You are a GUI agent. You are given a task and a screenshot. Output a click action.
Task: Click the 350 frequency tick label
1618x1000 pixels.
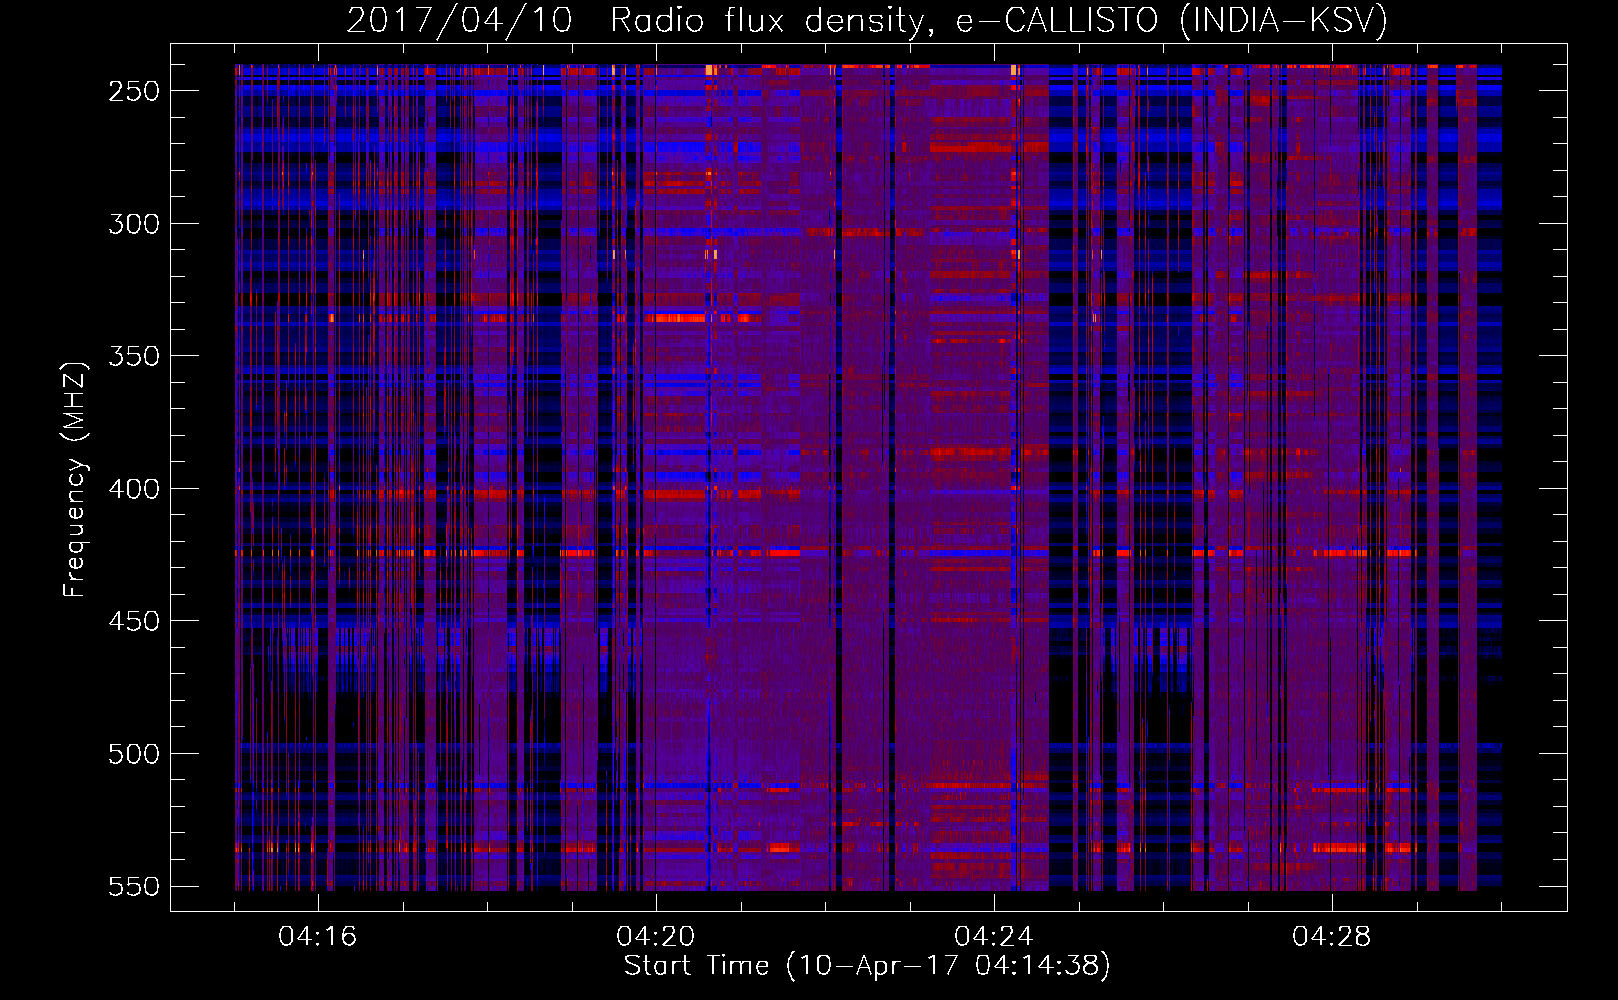(134, 356)
